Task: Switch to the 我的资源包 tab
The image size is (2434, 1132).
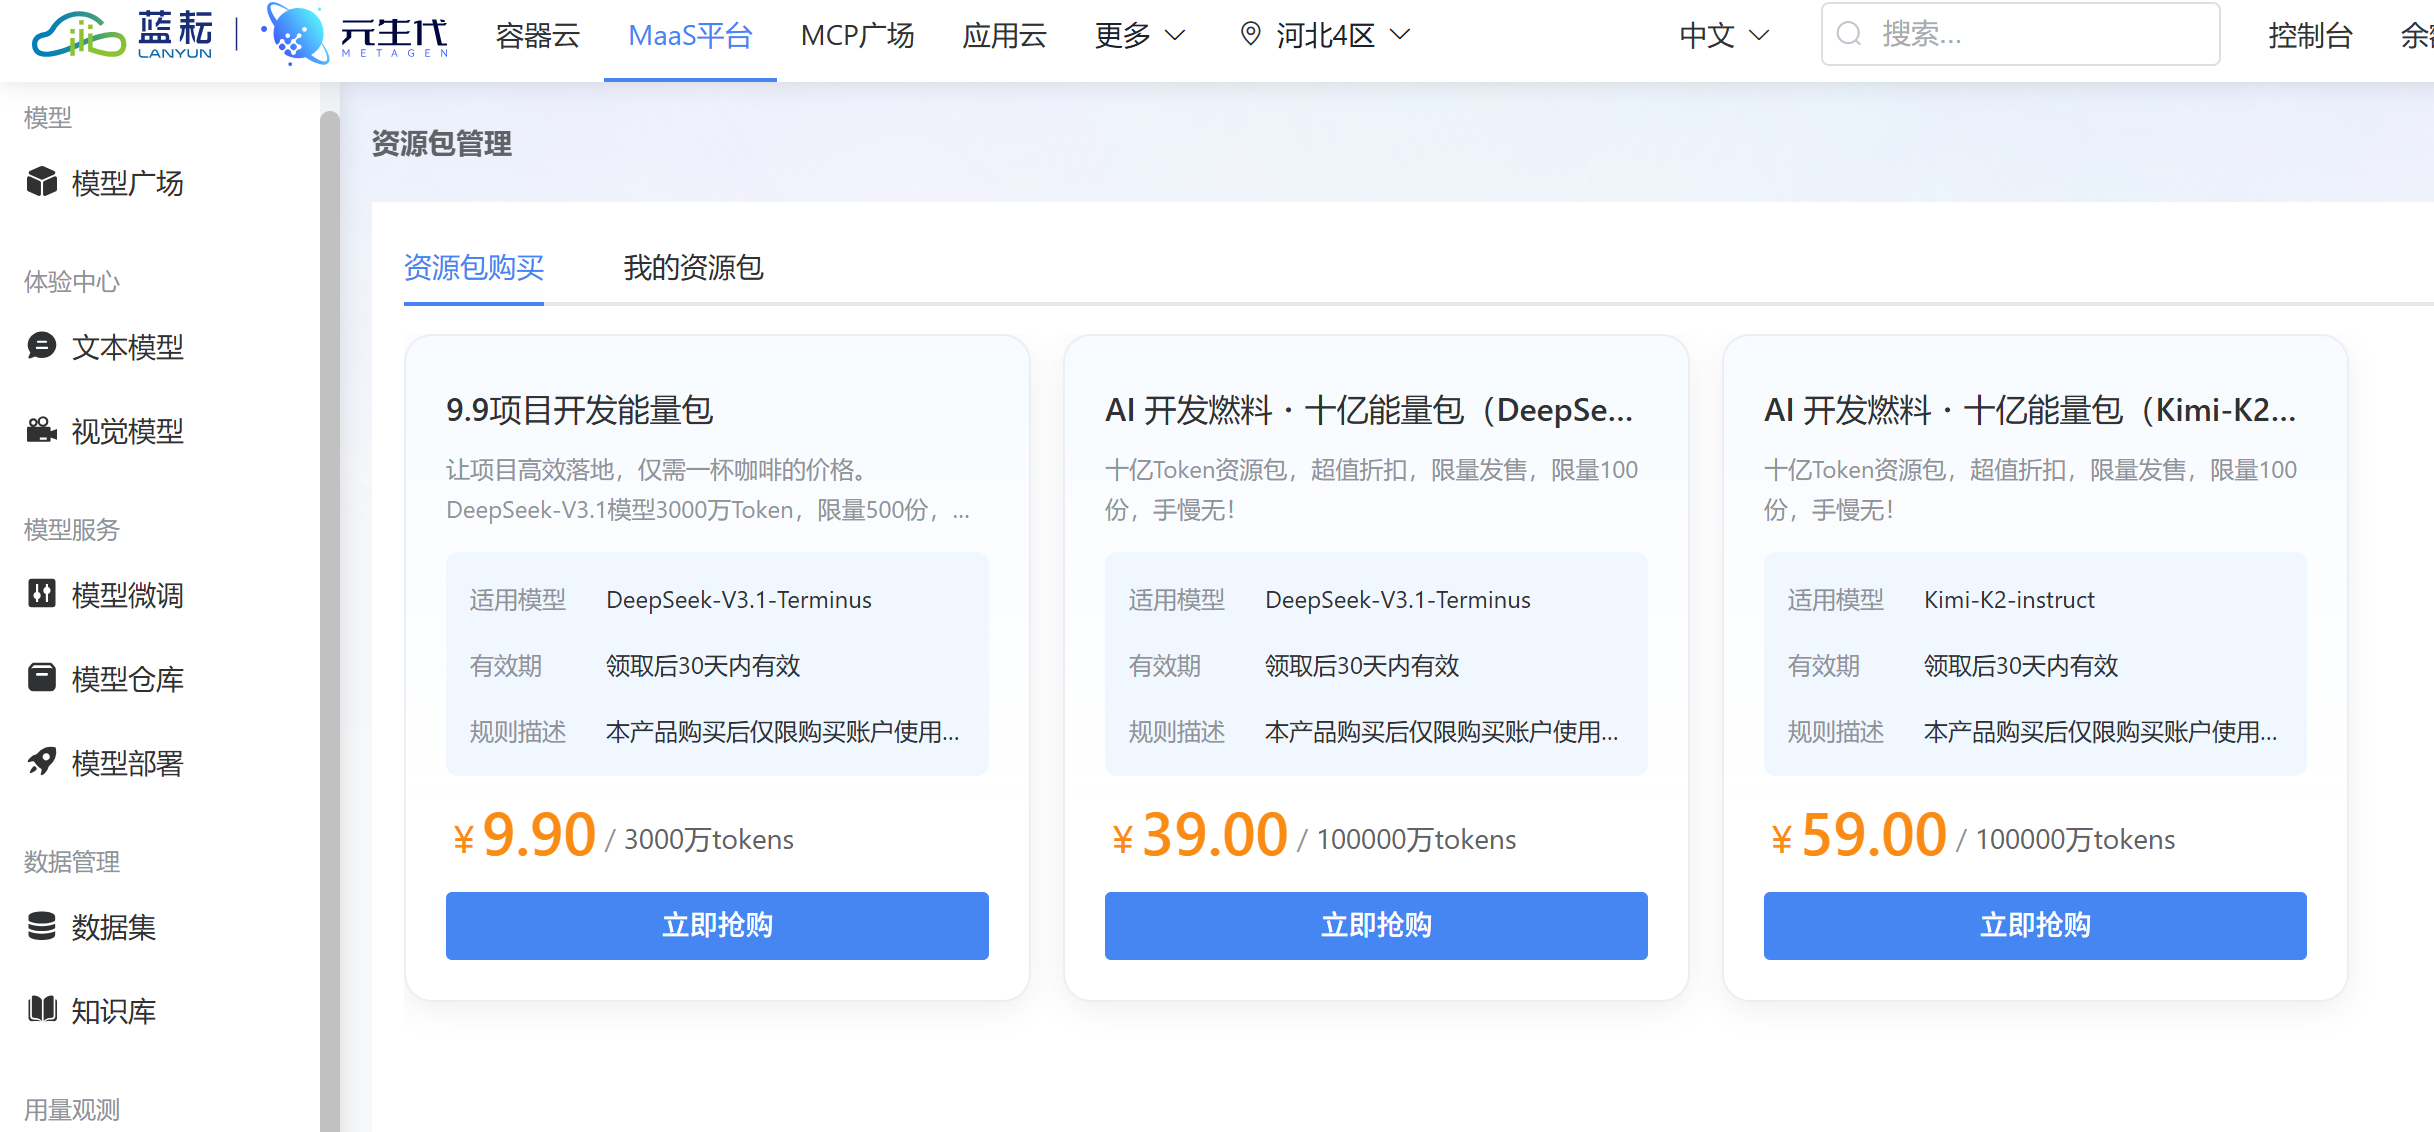Action: tap(694, 268)
